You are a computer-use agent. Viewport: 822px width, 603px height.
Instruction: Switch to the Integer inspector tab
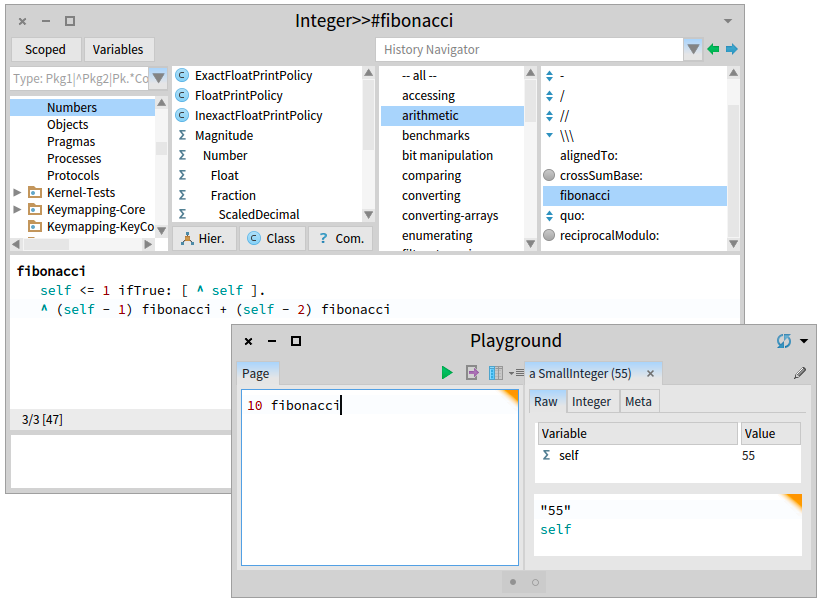[591, 401]
